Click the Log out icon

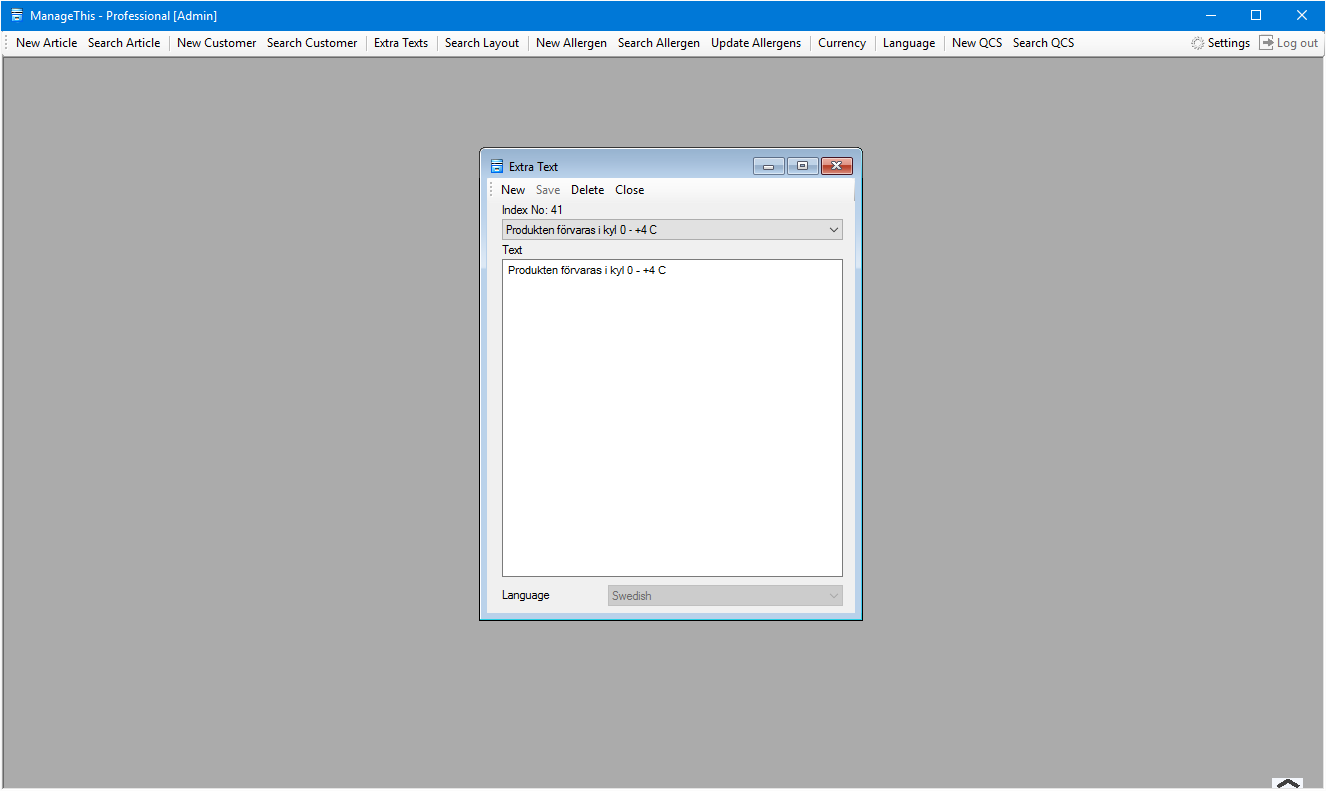[x=1266, y=43]
